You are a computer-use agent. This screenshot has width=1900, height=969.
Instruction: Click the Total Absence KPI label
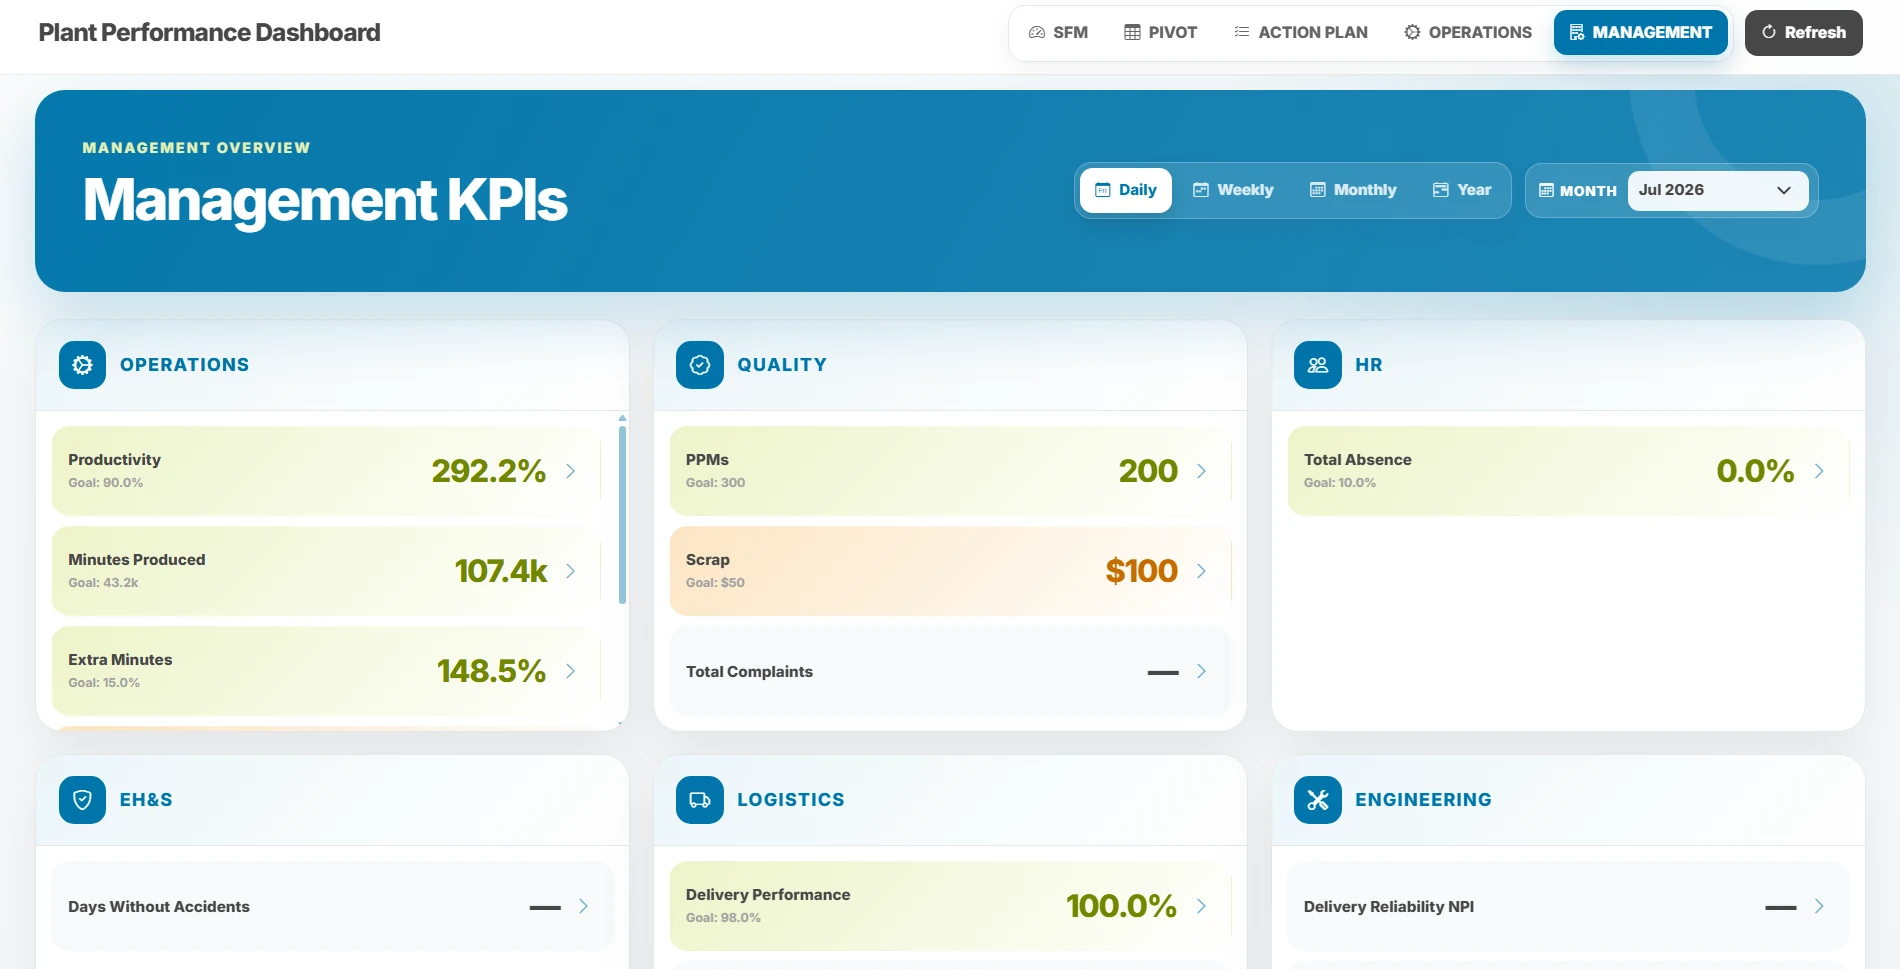point(1358,460)
